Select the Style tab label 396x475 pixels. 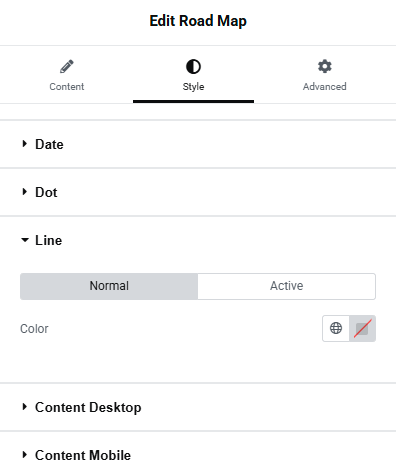tap(193, 87)
